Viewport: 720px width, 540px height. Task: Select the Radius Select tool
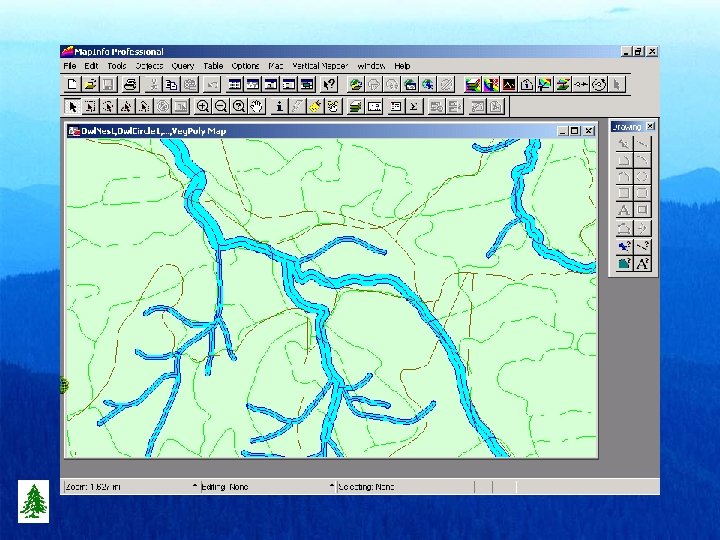108,107
